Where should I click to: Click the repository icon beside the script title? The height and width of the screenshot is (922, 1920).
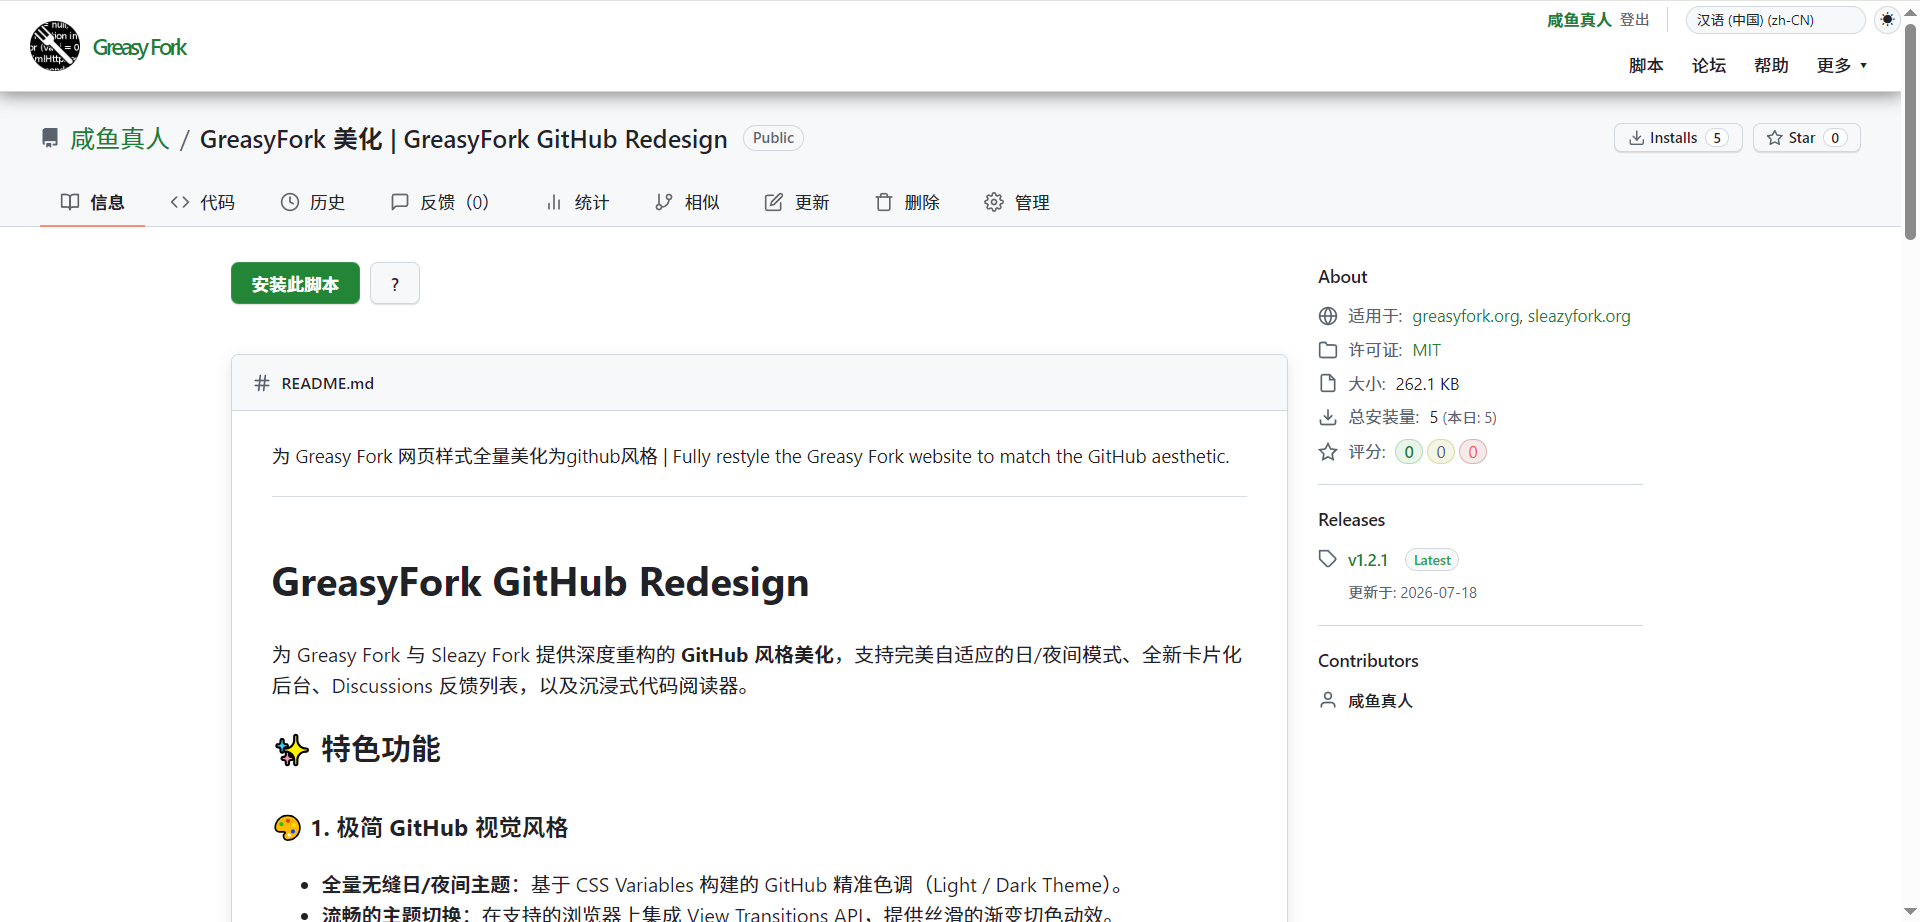tap(50, 138)
